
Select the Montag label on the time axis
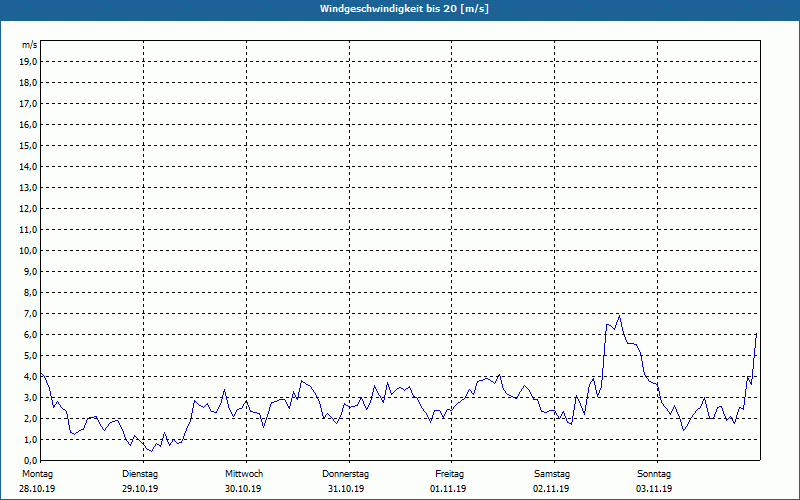(x=37, y=473)
